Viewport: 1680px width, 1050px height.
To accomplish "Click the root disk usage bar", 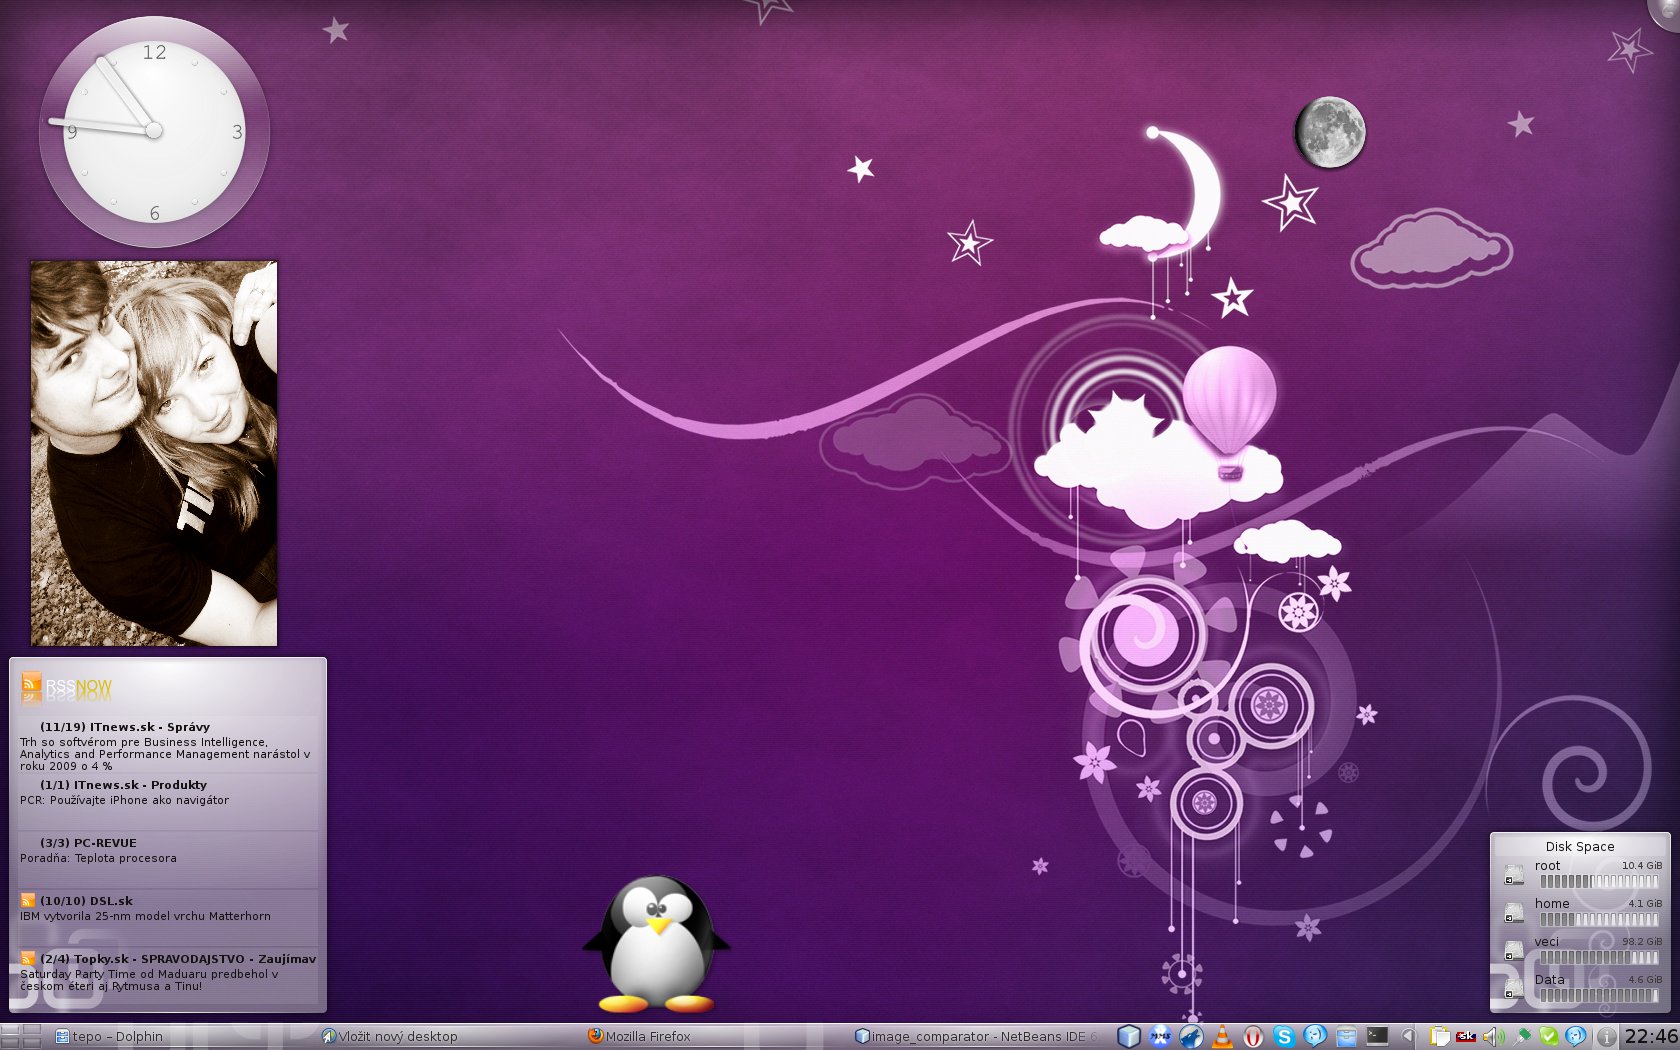I will tap(1598, 882).
